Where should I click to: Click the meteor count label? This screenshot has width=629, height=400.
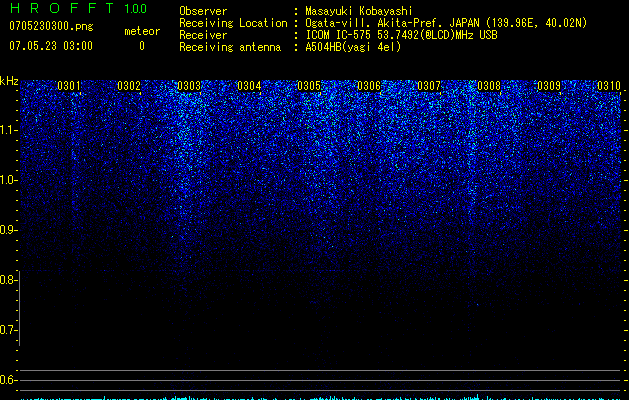point(142,31)
